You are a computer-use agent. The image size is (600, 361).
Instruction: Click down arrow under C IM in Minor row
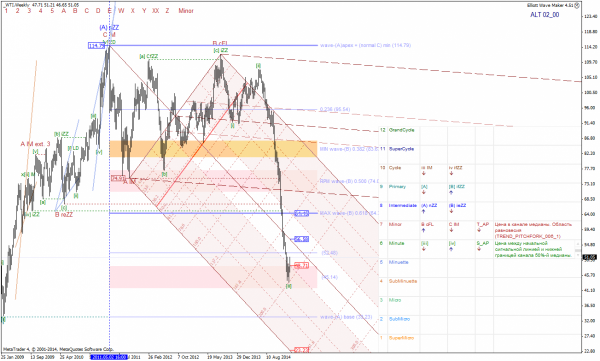pyautogui.click(x=451, y=230)
